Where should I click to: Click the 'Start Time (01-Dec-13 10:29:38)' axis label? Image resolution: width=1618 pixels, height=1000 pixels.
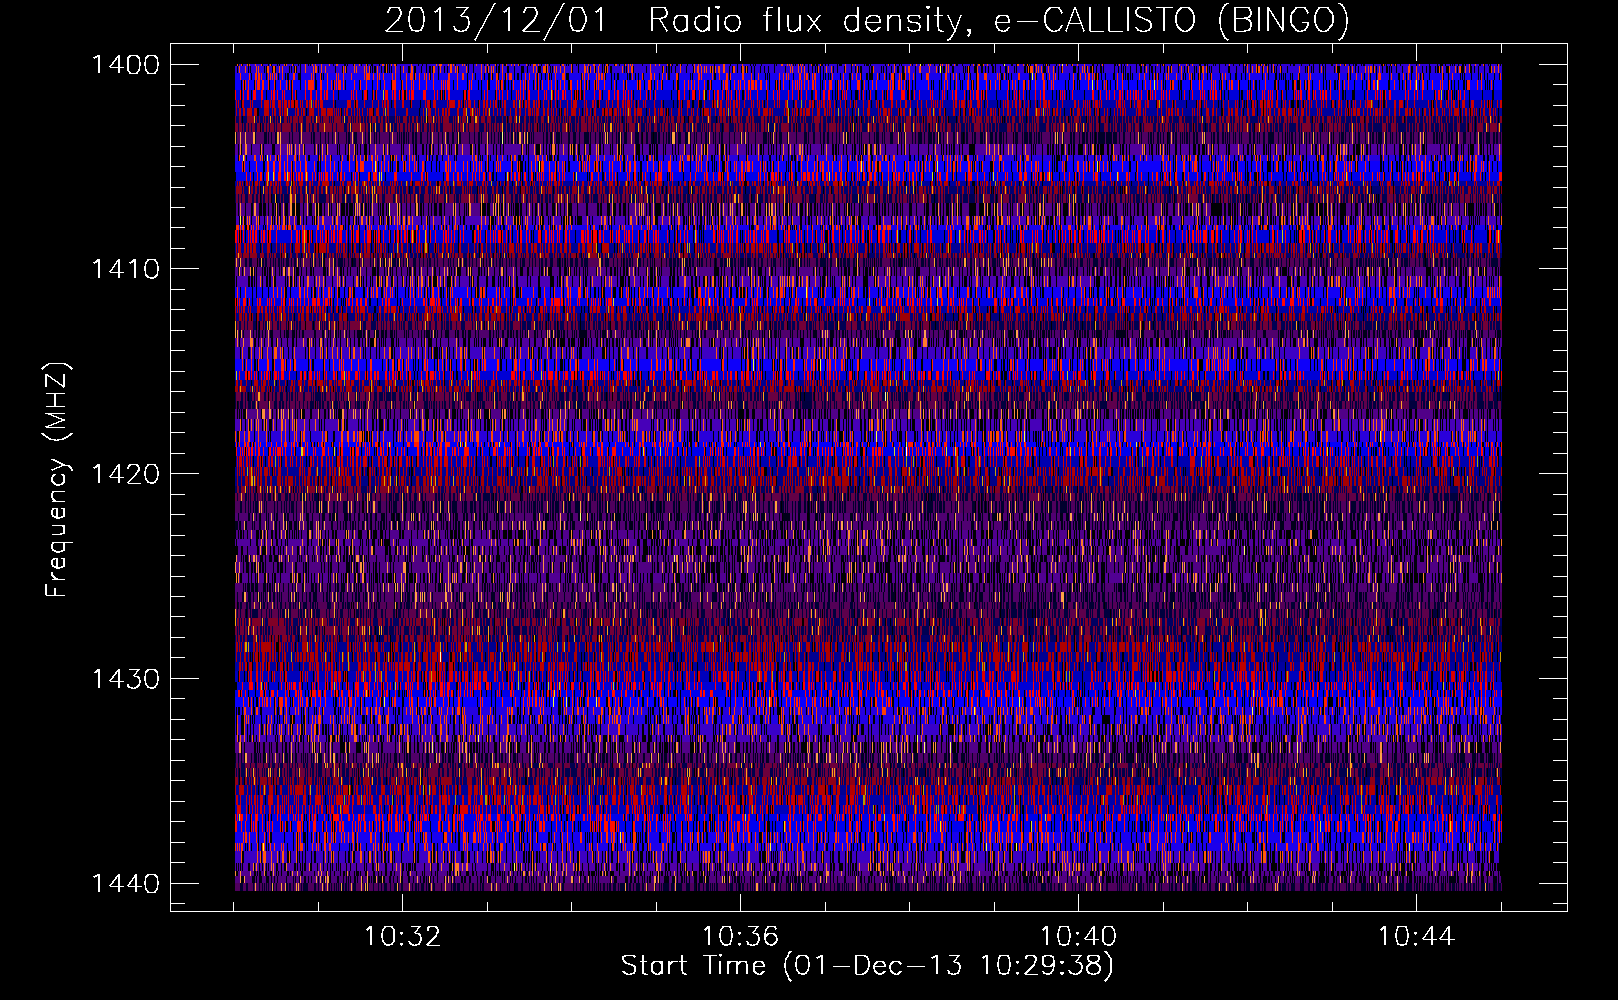point(867,966)
